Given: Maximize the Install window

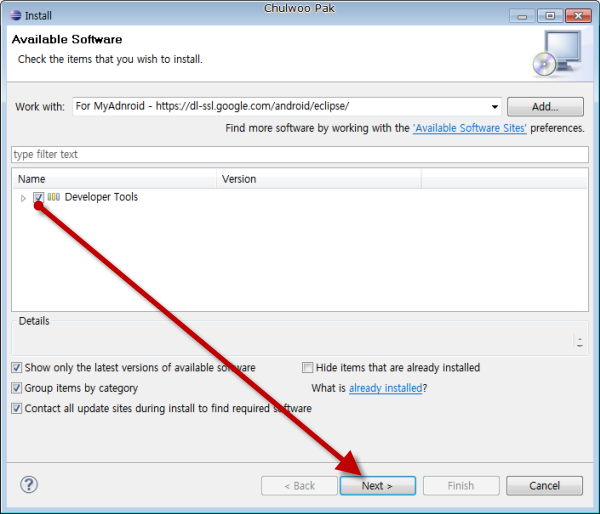Looking at the screenshot, I should coord(550,16).
